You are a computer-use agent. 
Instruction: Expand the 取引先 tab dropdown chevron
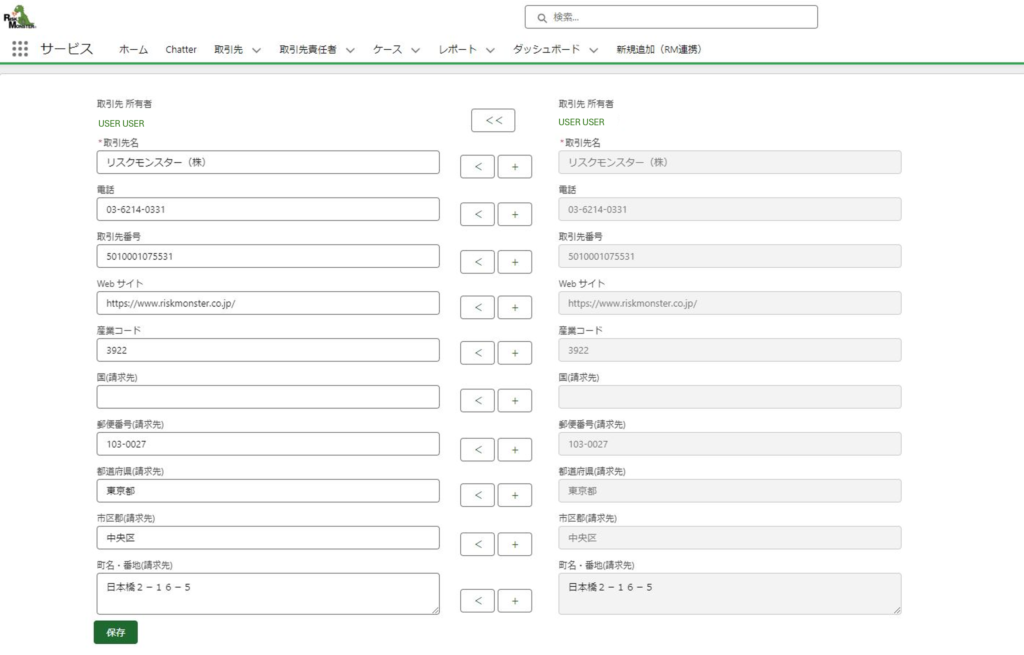(x=256, y=50)
